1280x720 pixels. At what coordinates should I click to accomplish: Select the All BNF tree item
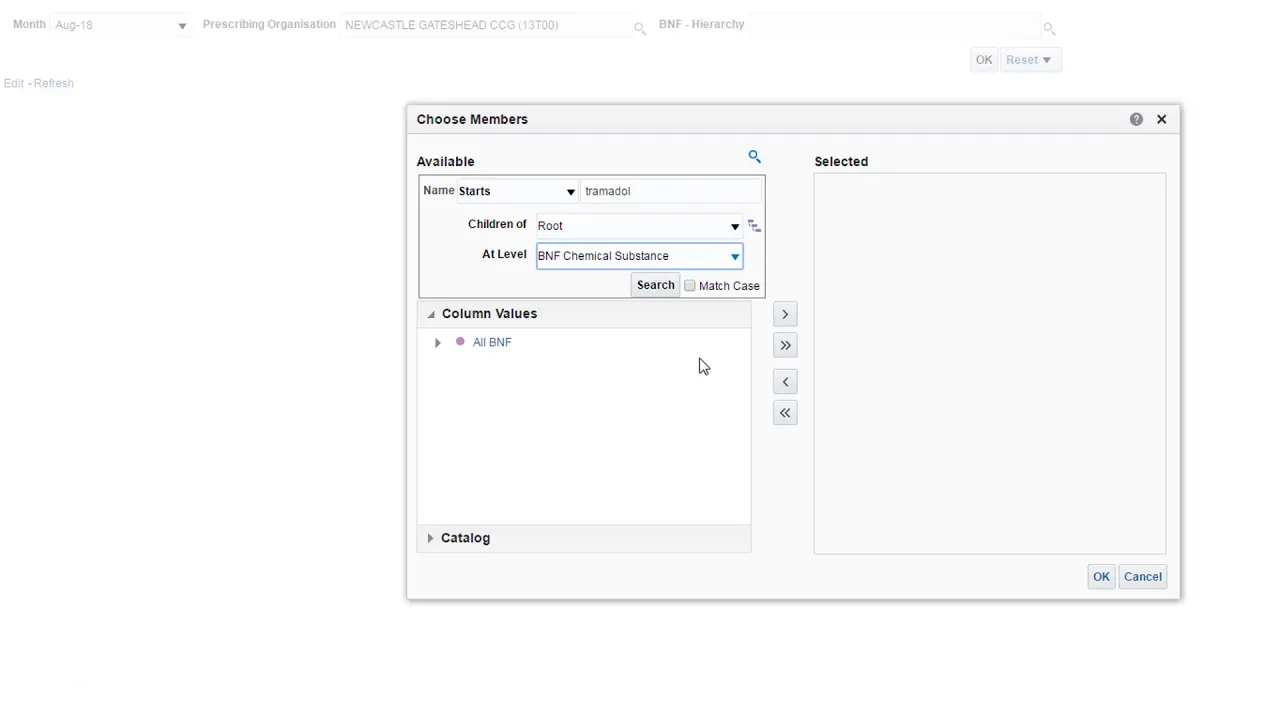[492, 342]
